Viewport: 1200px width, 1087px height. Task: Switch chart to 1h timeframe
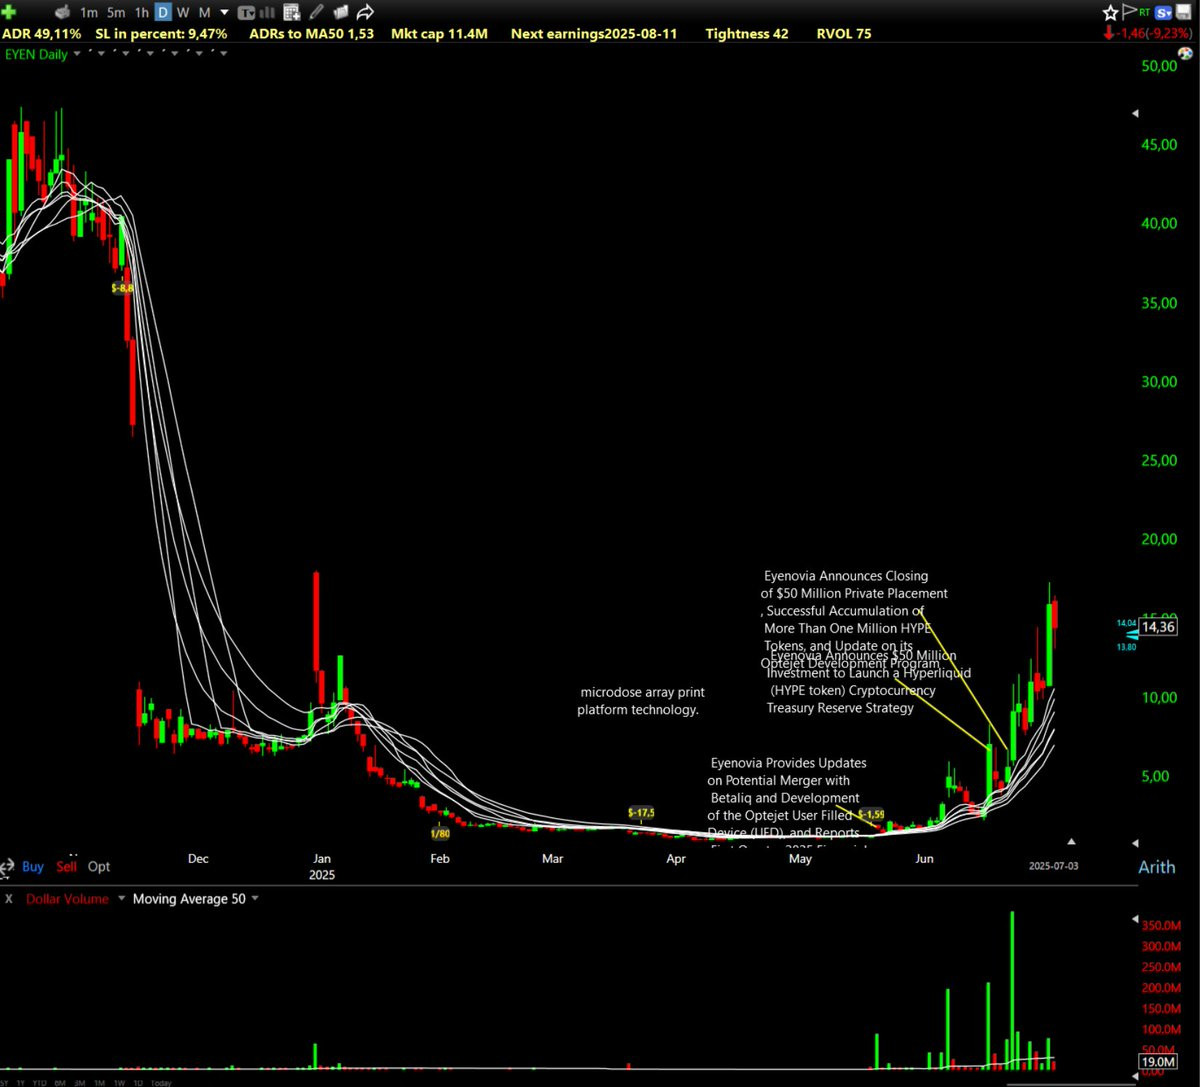pos(142,13)
